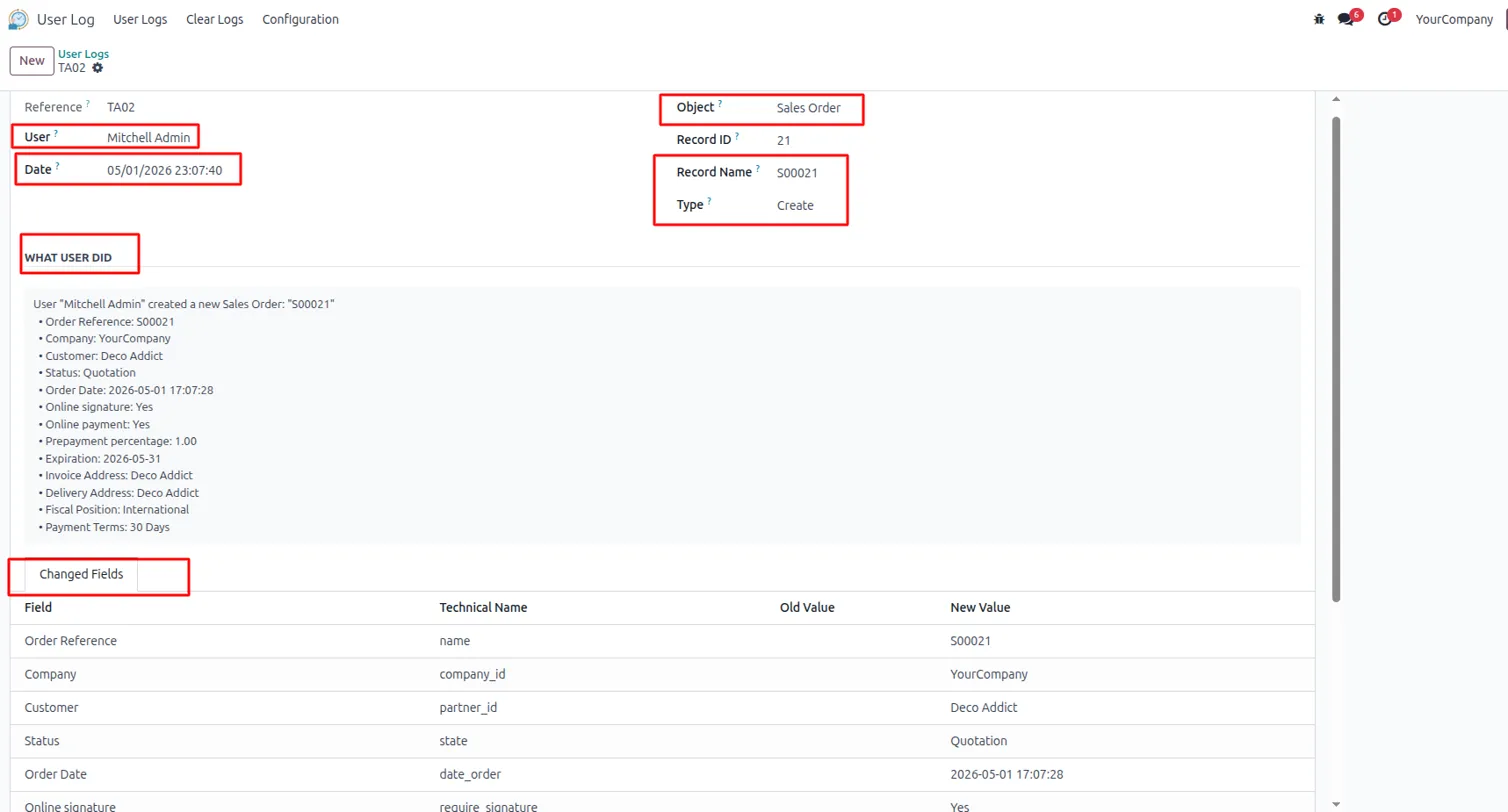Click the Old Value column header
The width and height of the screenshot is (1508, 812).
807,607
